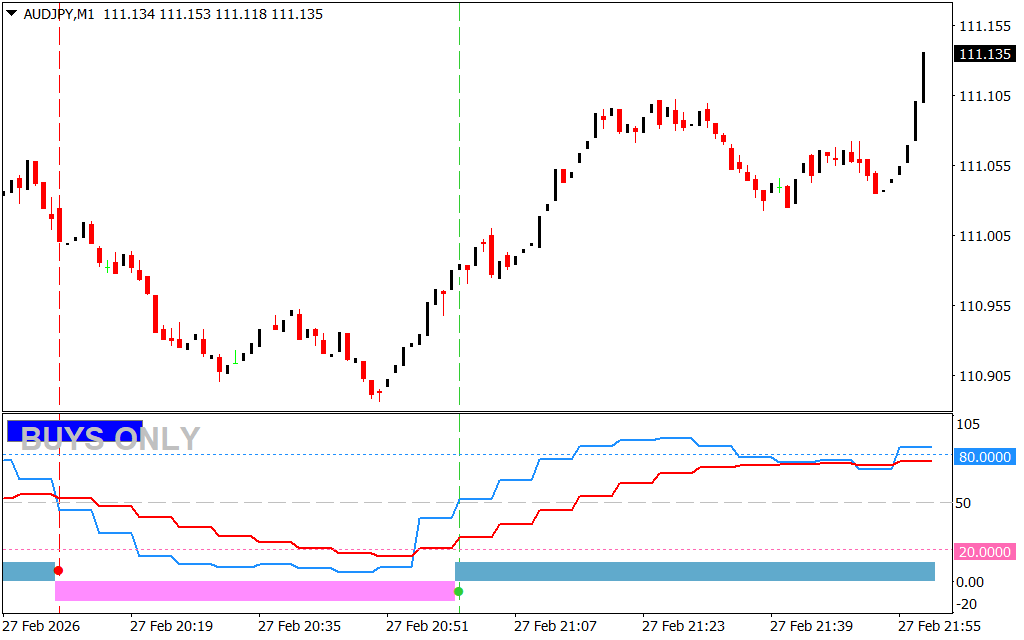Click the 105 value on the indicator scale
Image resolution: width=1024 pixels, height=640 pixels.
point(970,424)
